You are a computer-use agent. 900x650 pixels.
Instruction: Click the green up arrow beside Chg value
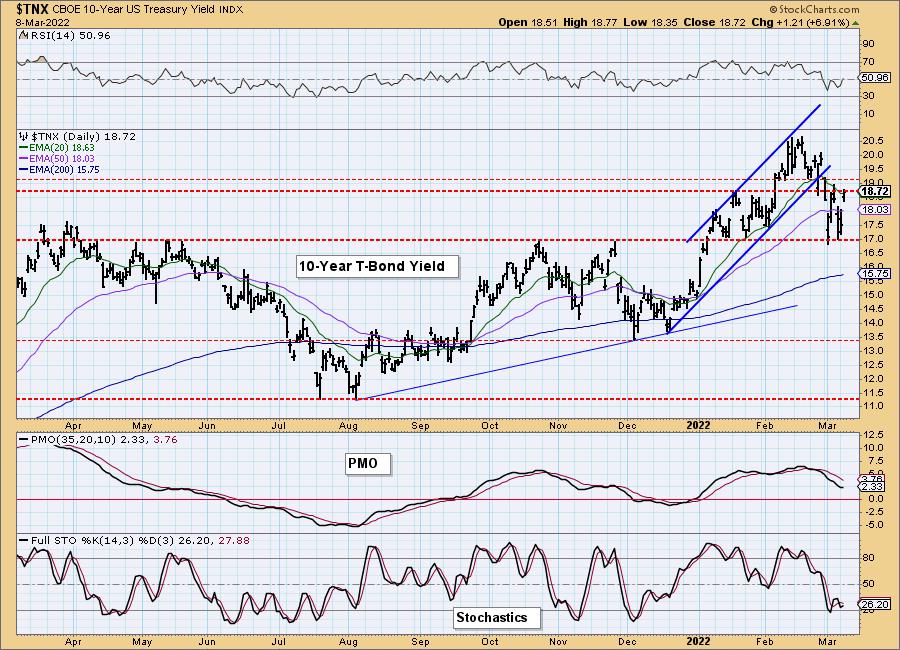pyautogui.click(x=856, y=23)
